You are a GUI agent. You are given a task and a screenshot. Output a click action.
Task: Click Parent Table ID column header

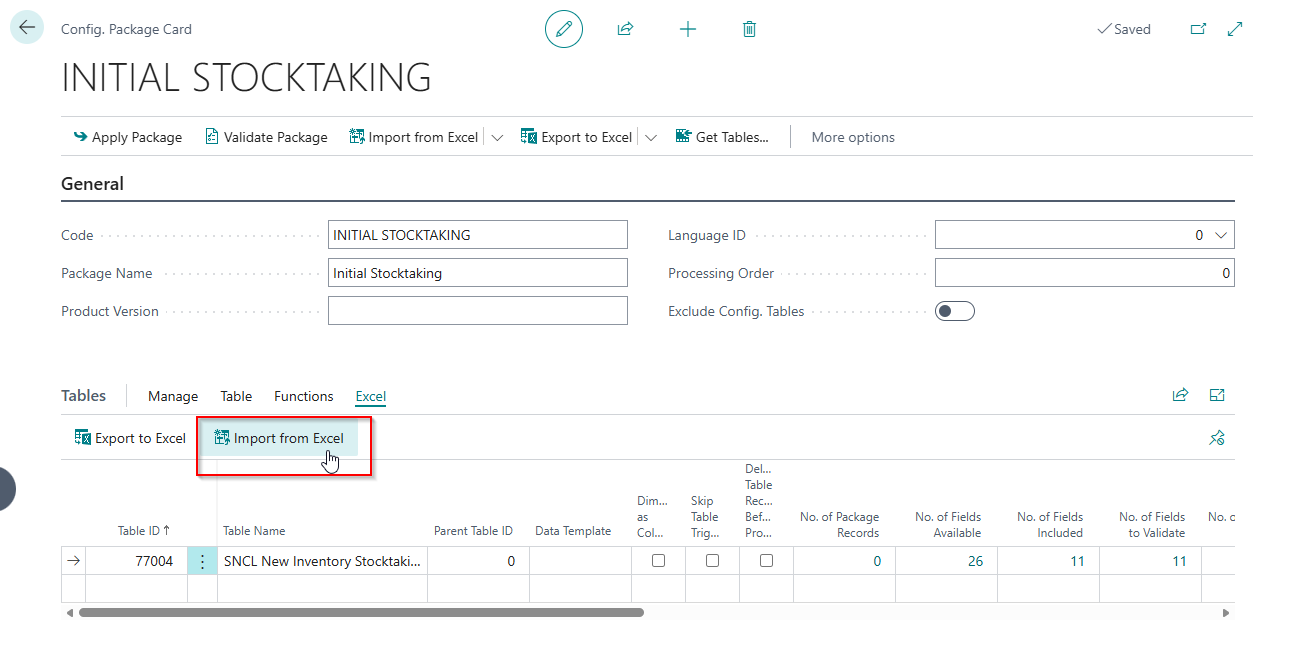coord(473,531)
